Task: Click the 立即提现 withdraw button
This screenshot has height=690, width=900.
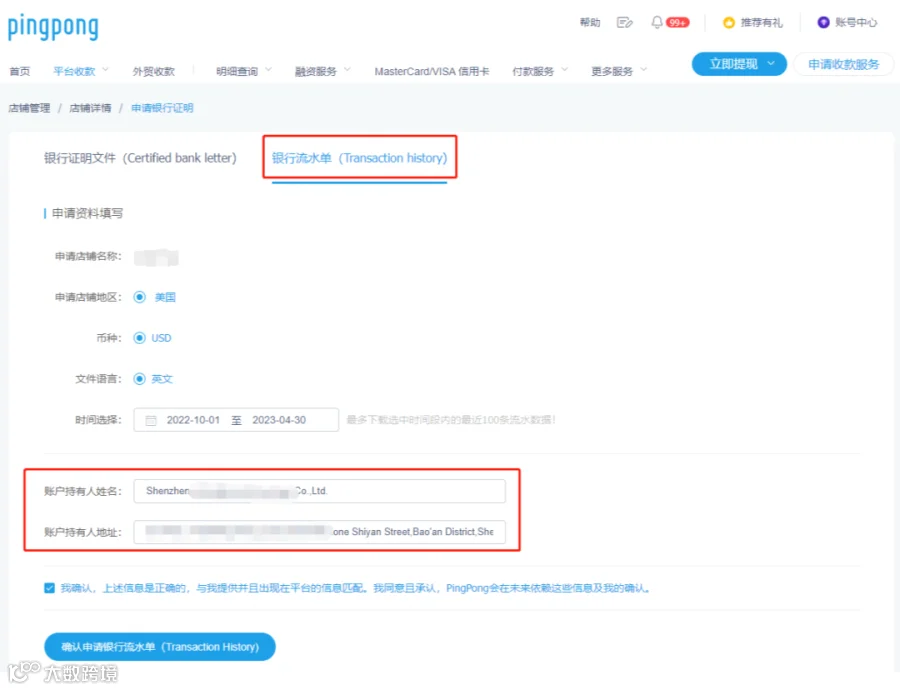Action: [738, 63]
